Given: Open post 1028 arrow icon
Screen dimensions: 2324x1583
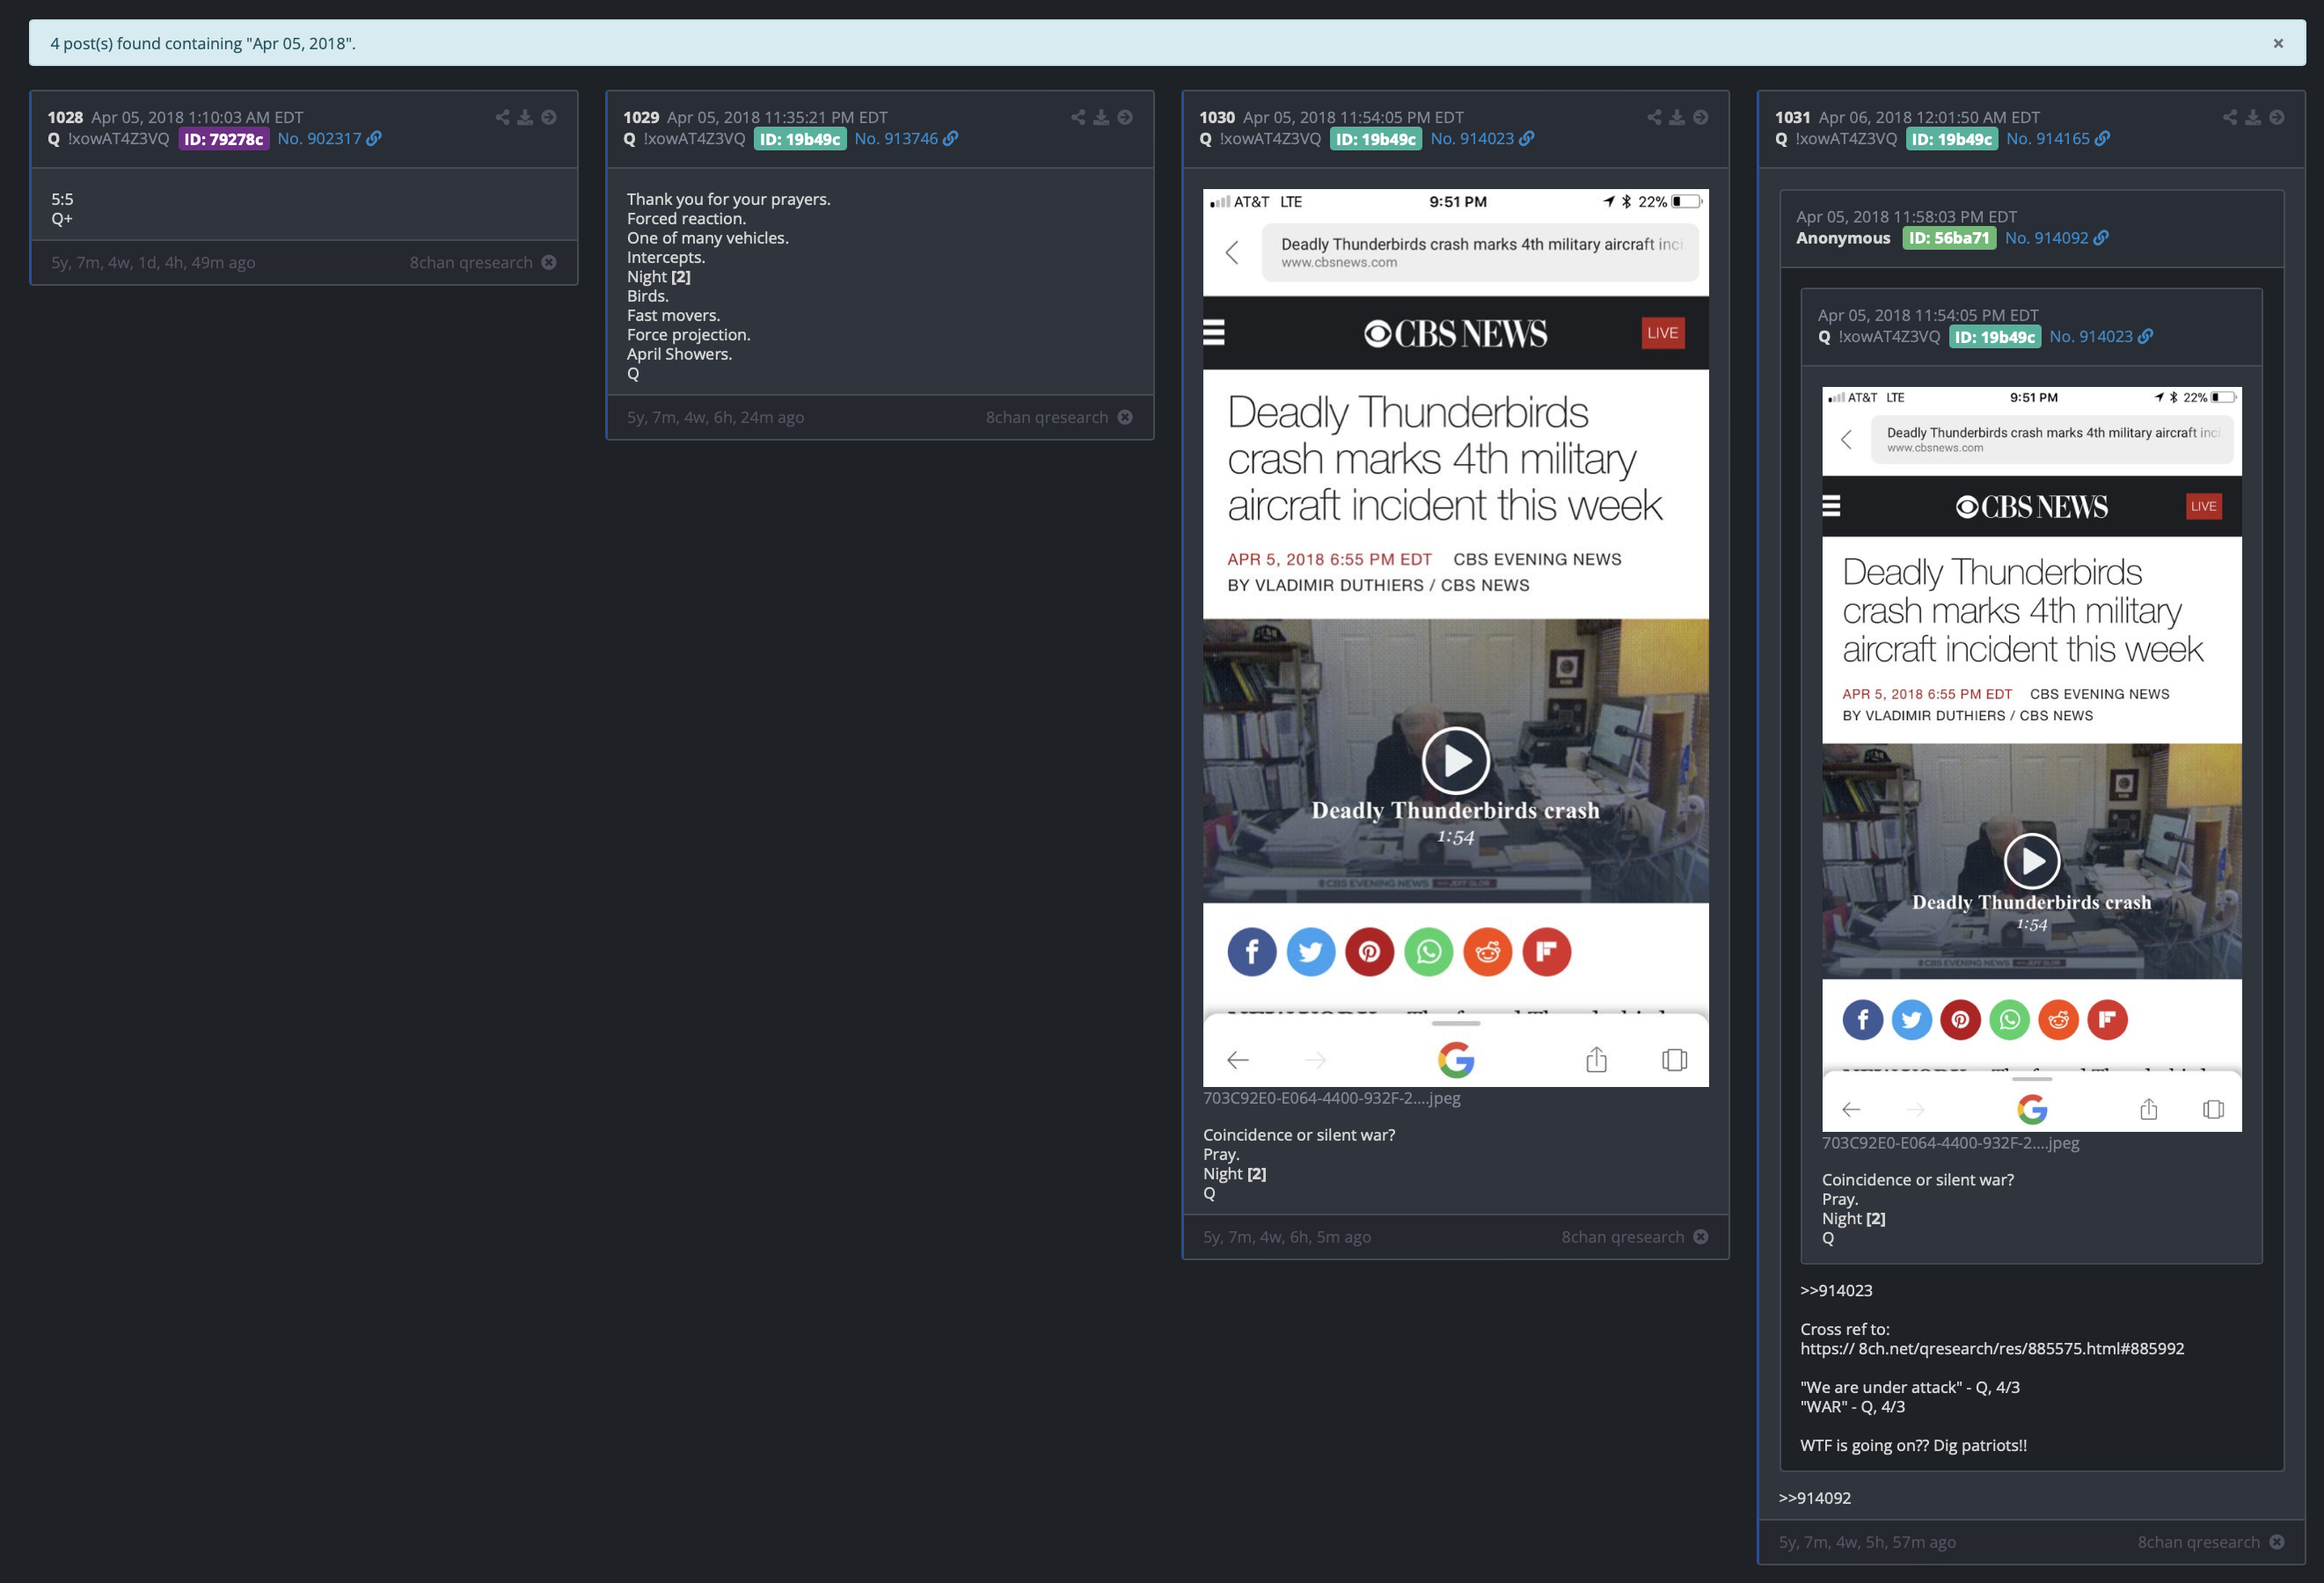Looking at the screenshot, I should [x=549, y=117].
